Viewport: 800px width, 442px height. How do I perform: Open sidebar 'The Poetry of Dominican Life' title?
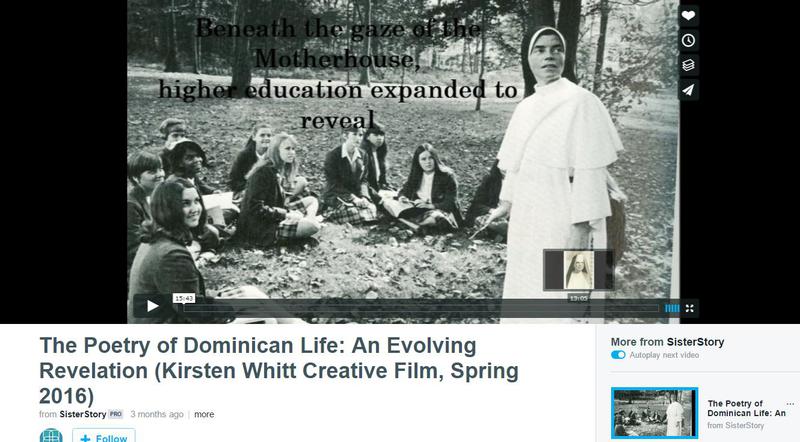coord(746,408)
